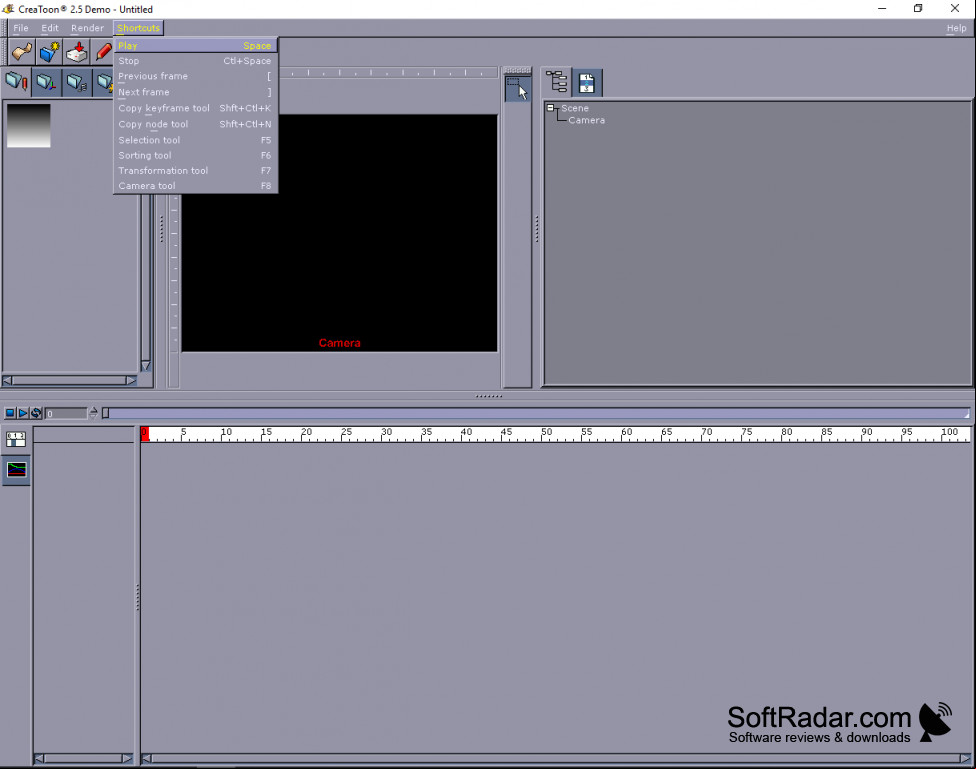Restore down the CreaToon window
The image size is (976, 769).
tap(918, 9)
